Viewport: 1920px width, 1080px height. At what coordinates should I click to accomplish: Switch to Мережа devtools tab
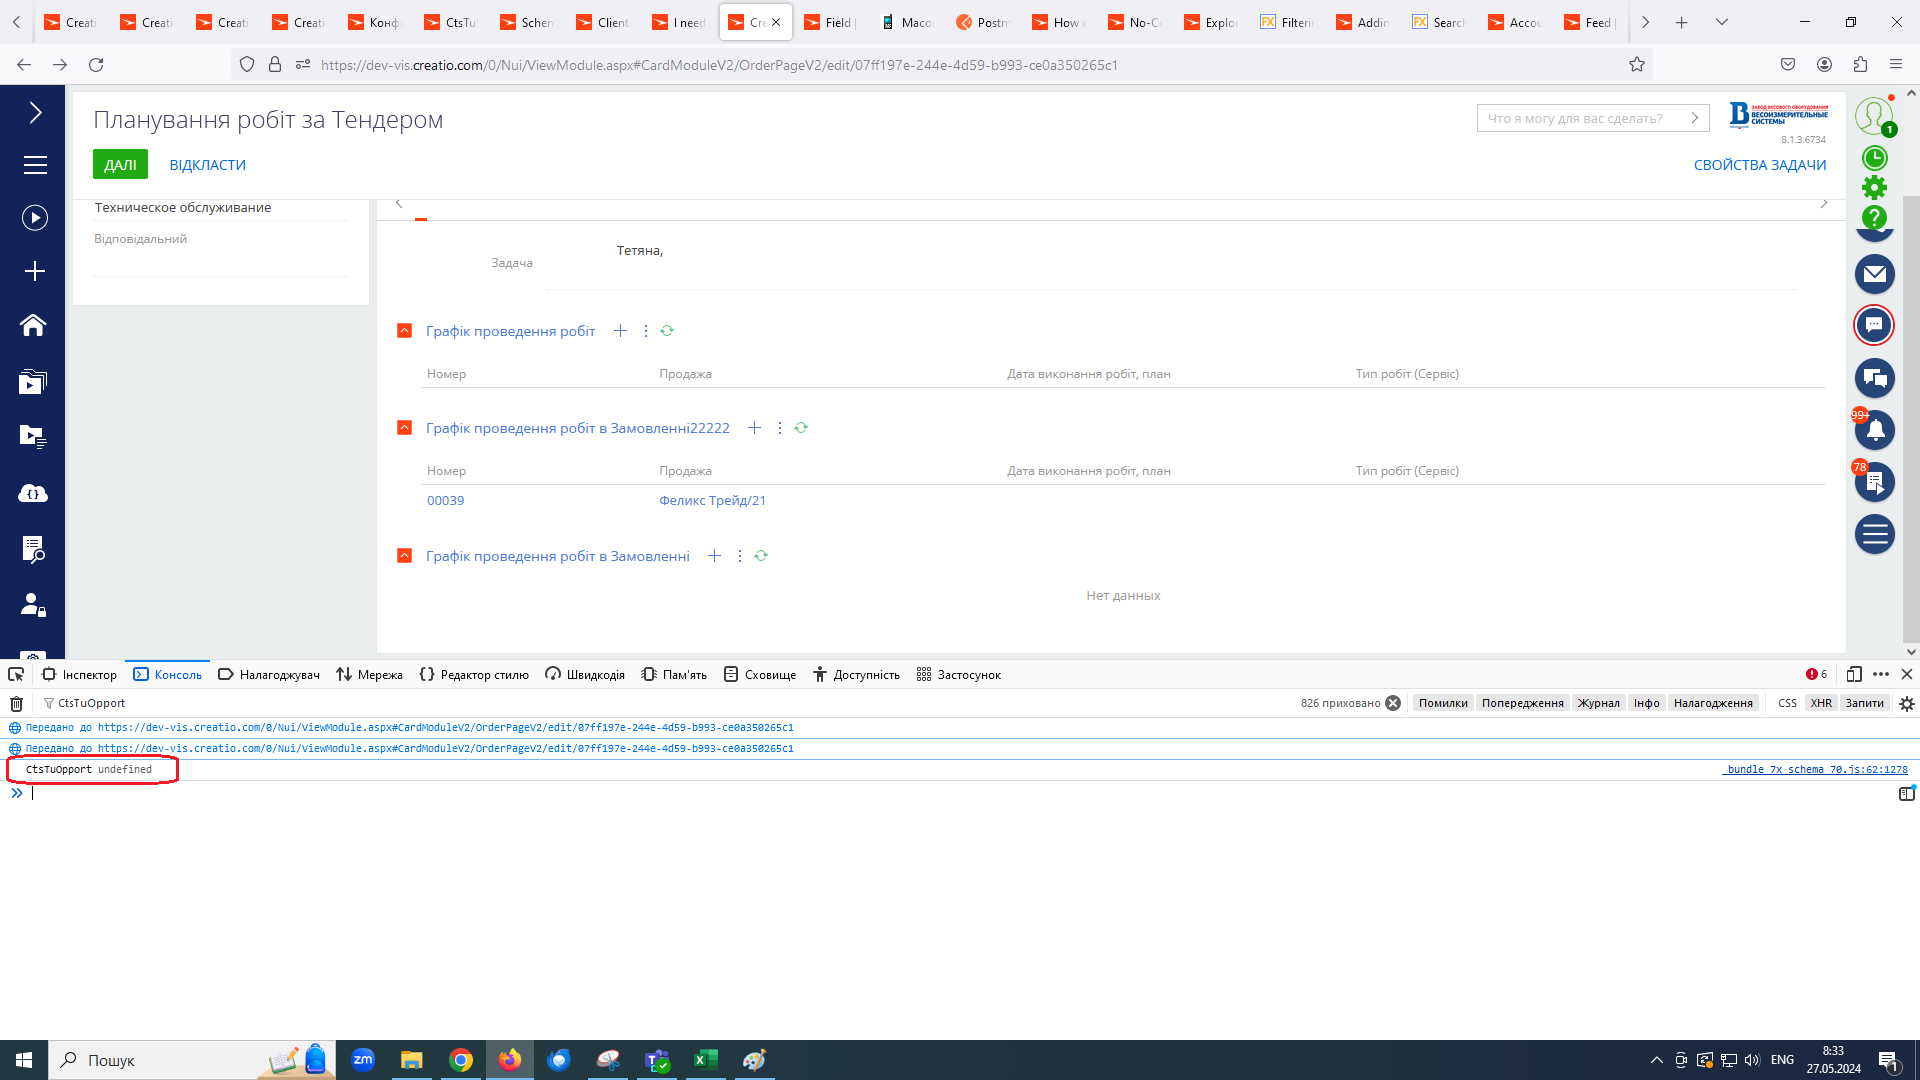[369, 675]
